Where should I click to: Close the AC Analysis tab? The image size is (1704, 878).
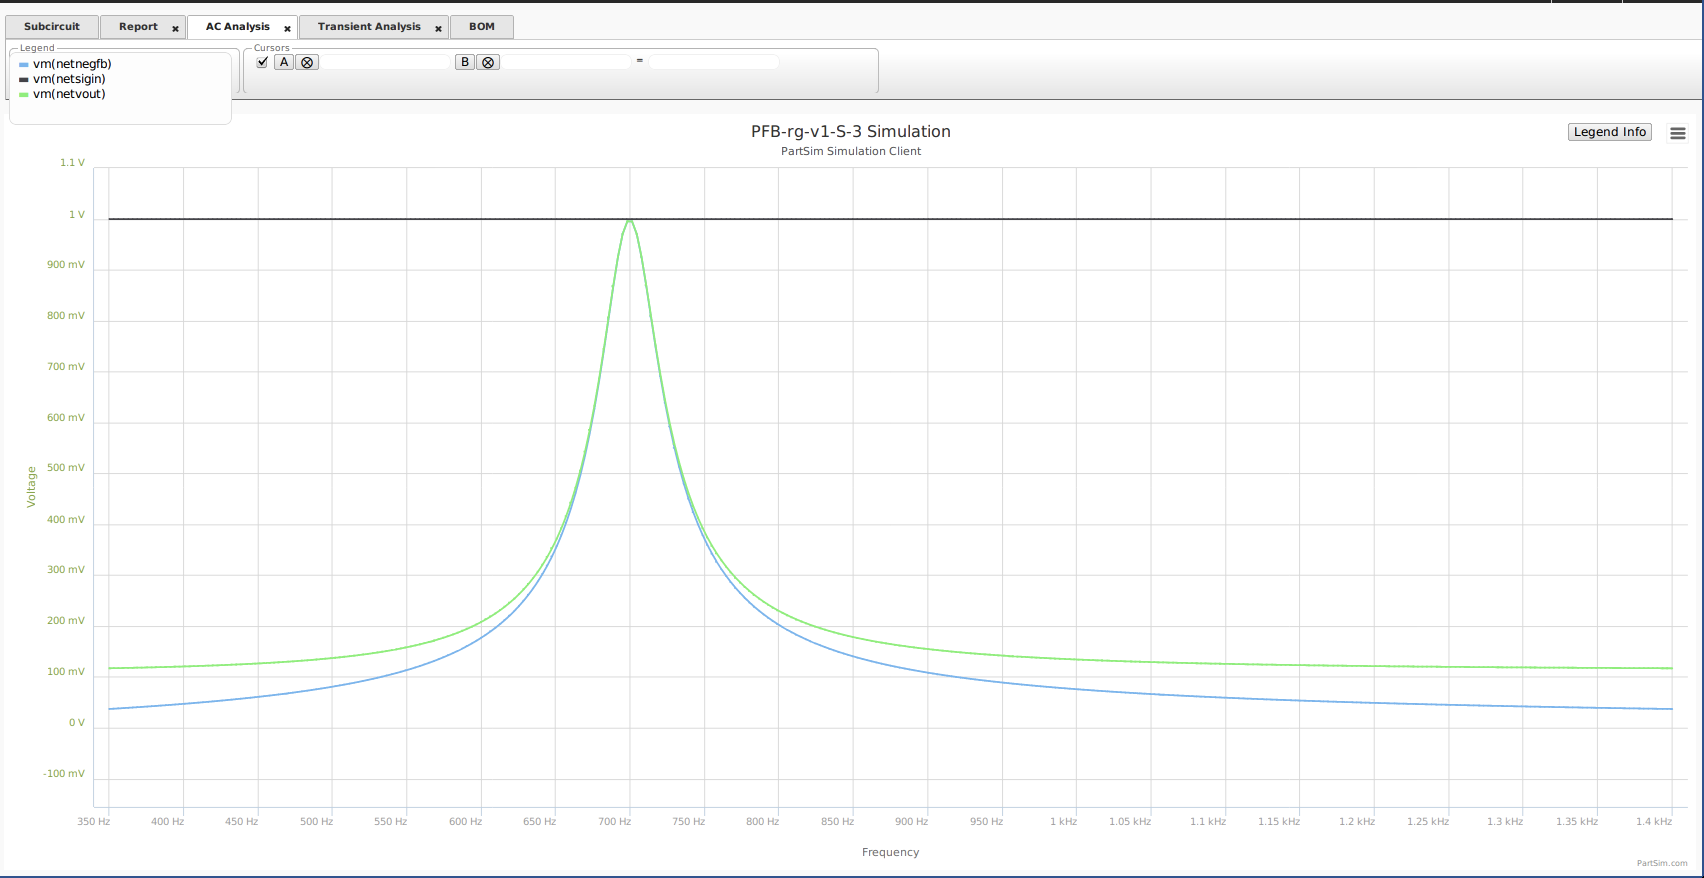287,29
